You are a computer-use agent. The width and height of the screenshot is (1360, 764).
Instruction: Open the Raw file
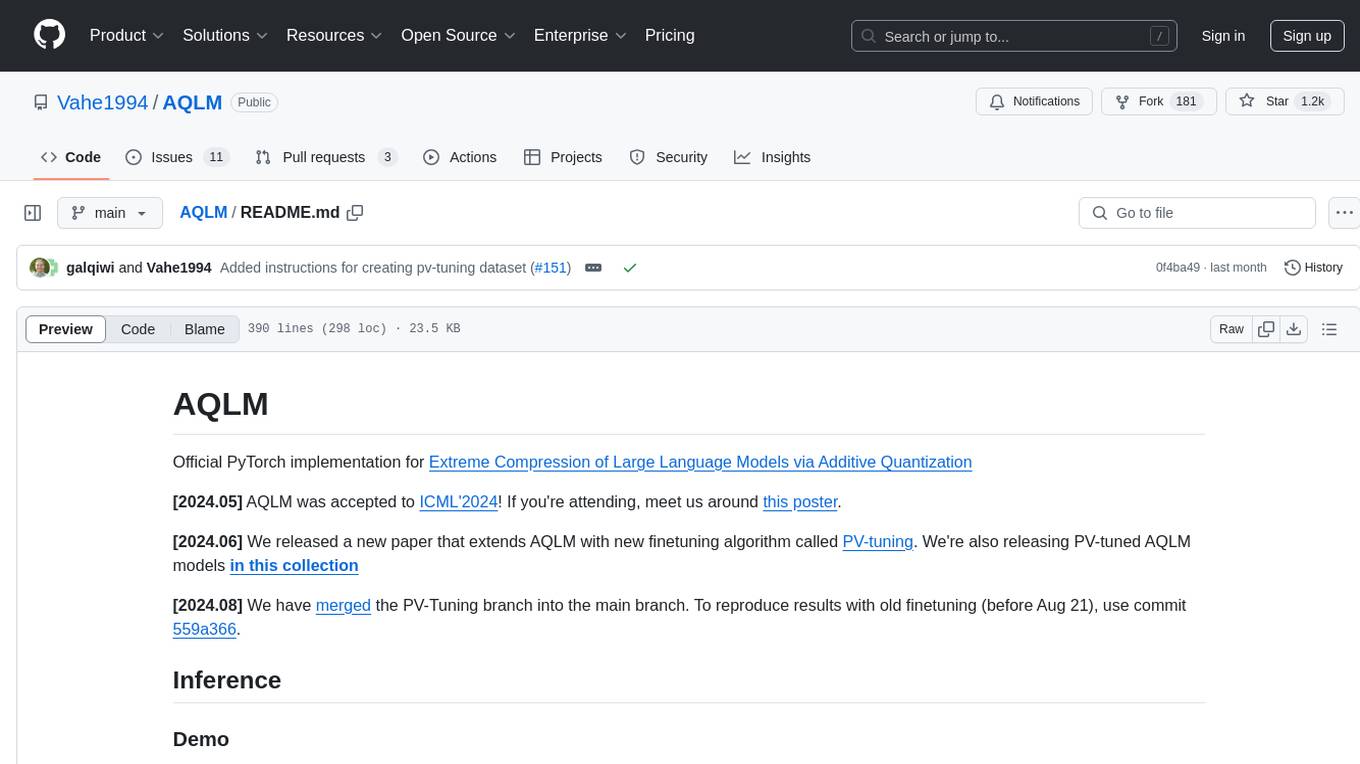1231,329
